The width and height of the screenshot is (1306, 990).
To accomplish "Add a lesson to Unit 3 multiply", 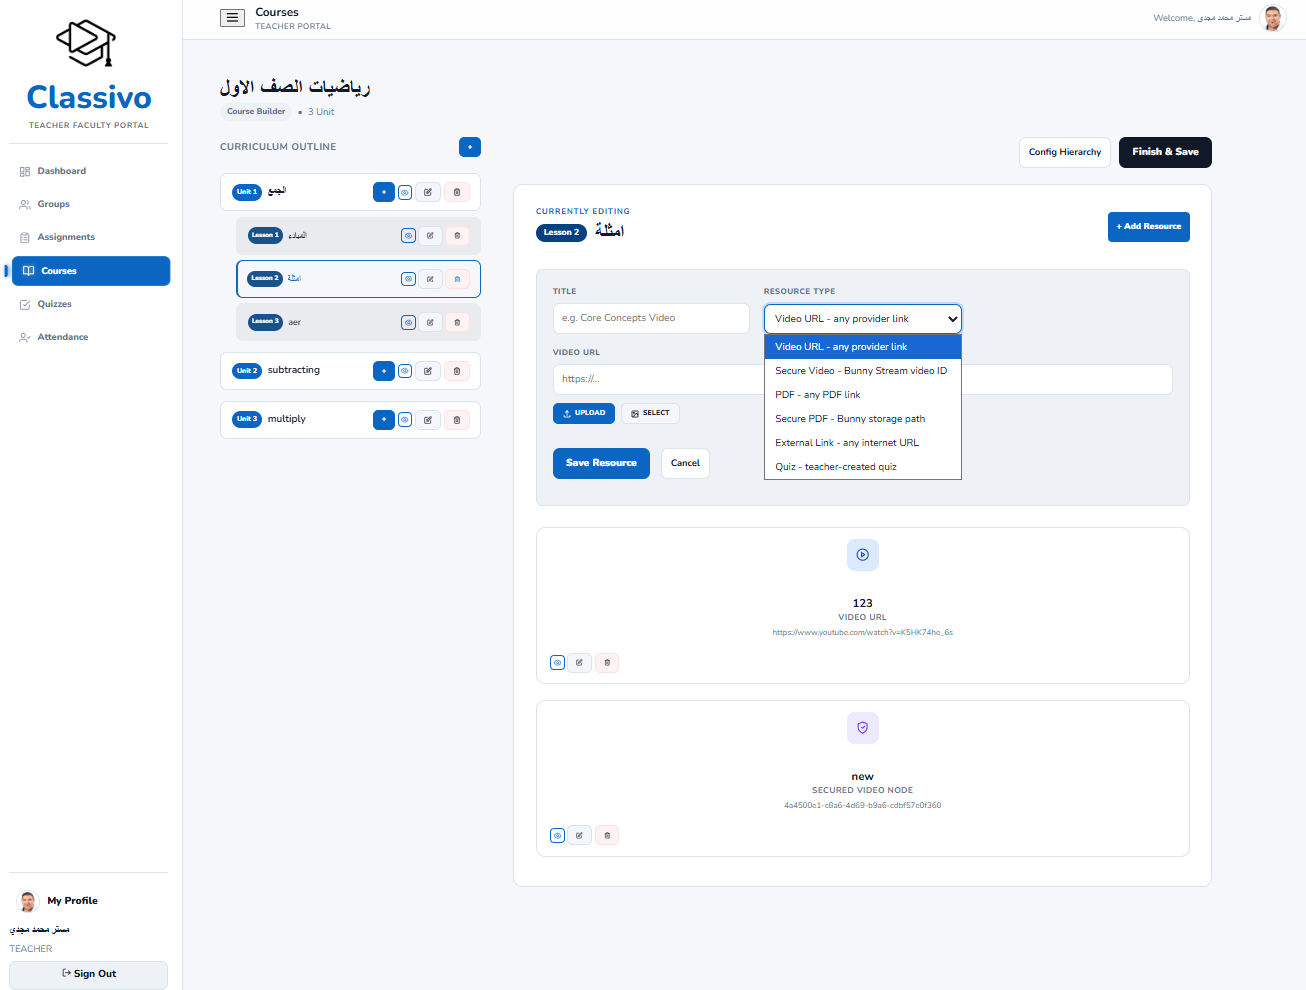I will [384, 420].
